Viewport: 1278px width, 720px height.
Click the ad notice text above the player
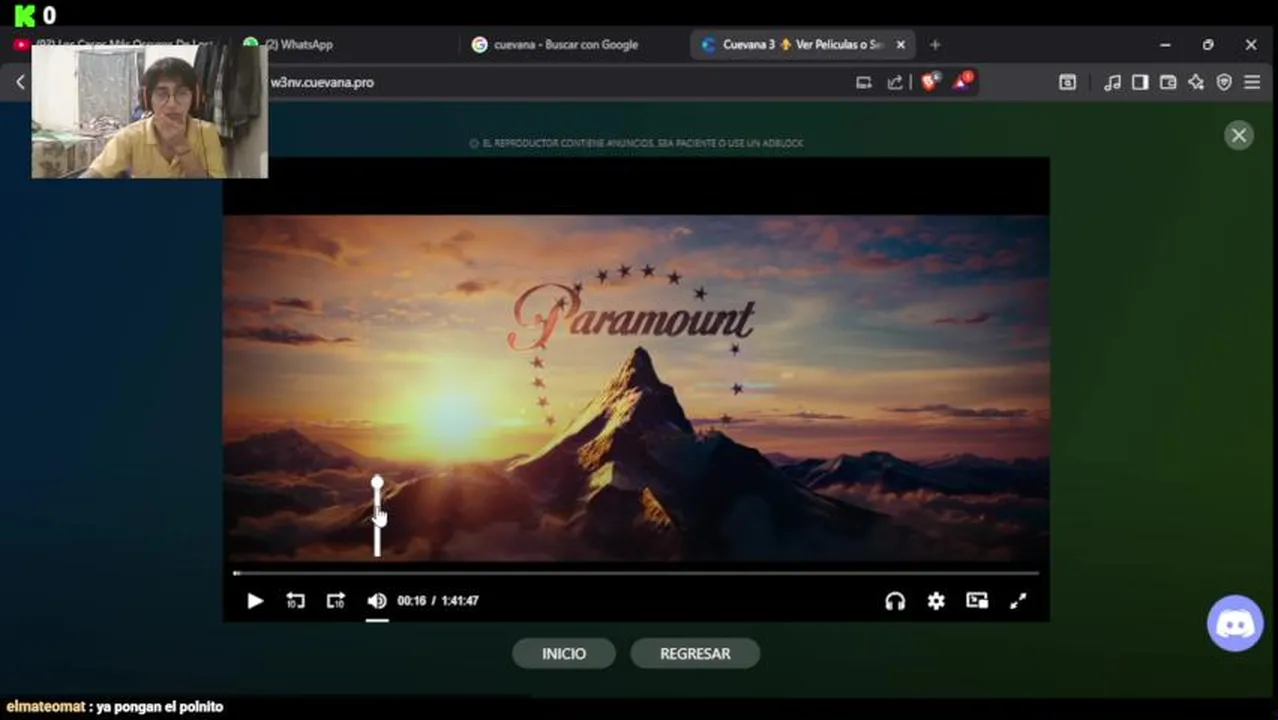(x=637, y=143)
